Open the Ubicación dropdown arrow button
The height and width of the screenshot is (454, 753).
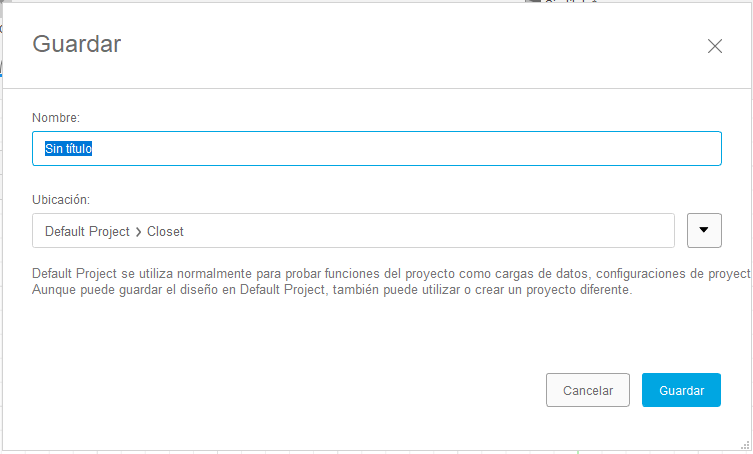click(705, 230)
